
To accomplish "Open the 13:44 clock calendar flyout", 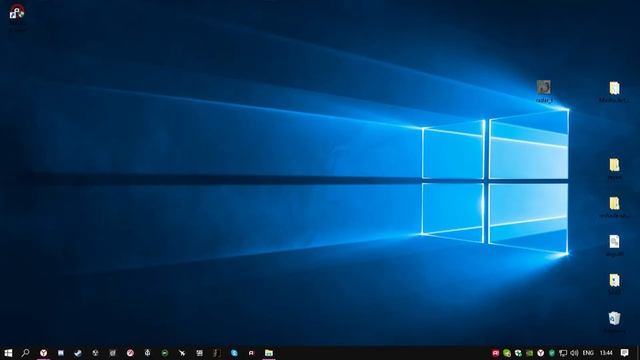I will tap(606, 353).
